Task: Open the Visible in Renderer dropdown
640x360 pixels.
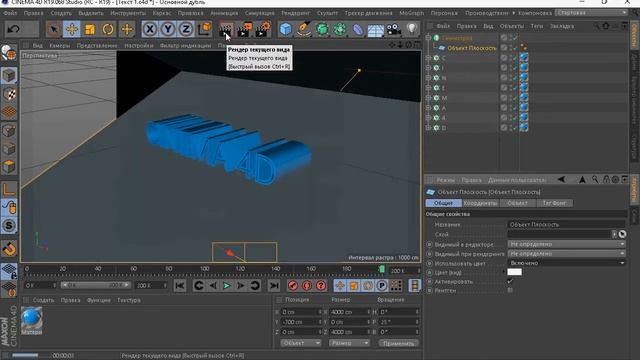Action: click(x=567, y=254)
